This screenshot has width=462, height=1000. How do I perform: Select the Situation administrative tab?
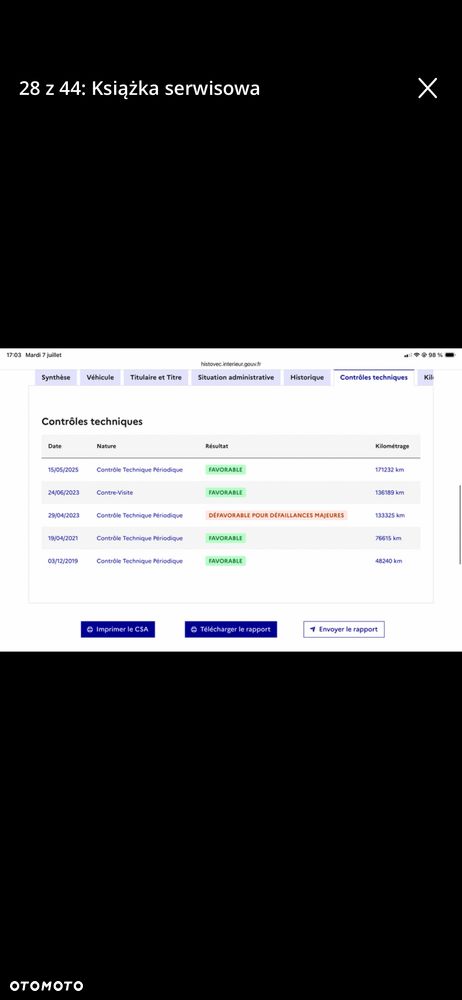pos(235,378)
